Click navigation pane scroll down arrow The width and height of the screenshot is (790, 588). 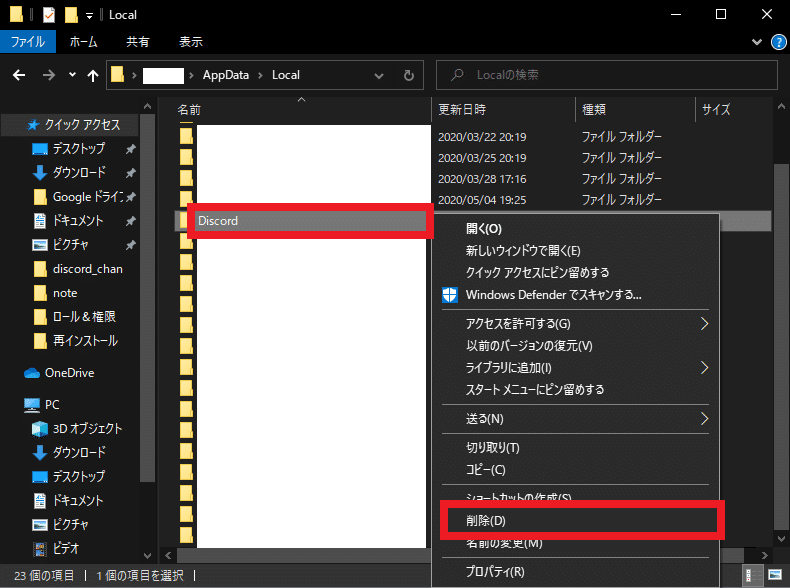tap(147, 556)
